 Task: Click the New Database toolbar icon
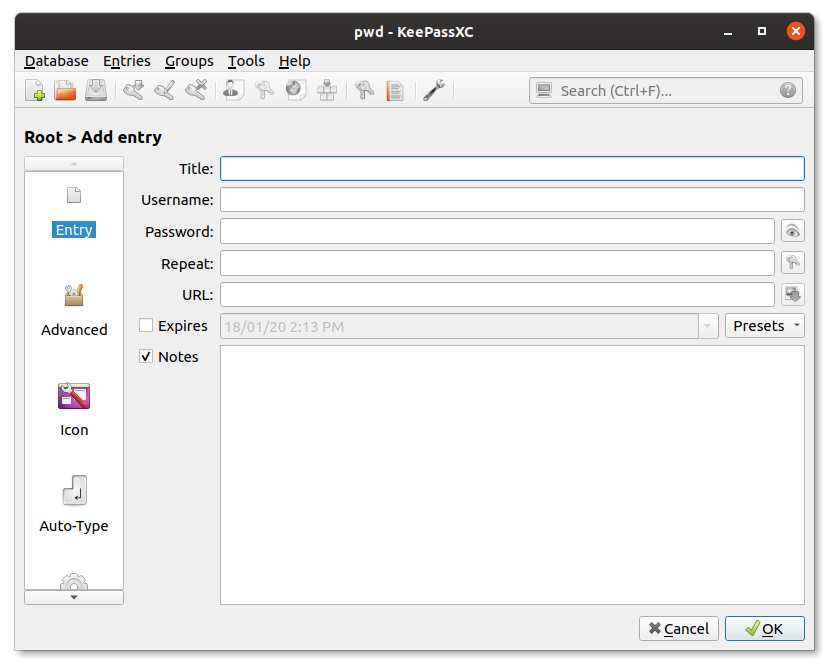pos(35,91)
